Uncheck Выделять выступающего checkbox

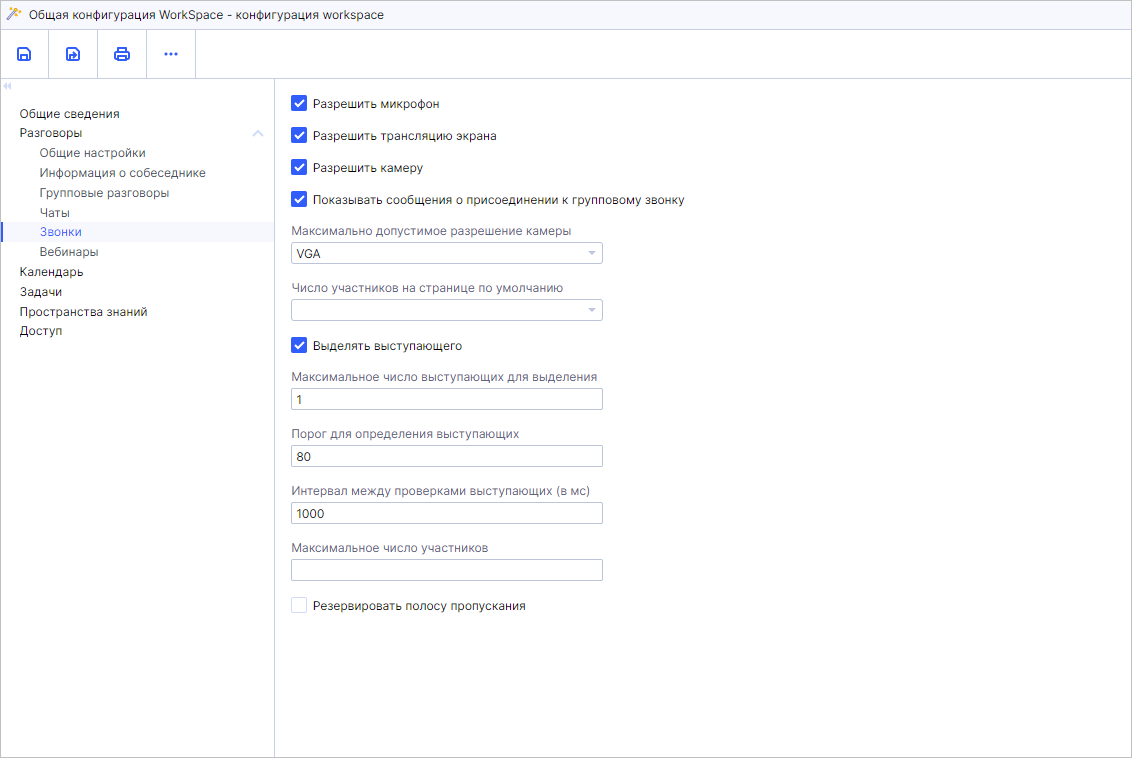(299, 345)
